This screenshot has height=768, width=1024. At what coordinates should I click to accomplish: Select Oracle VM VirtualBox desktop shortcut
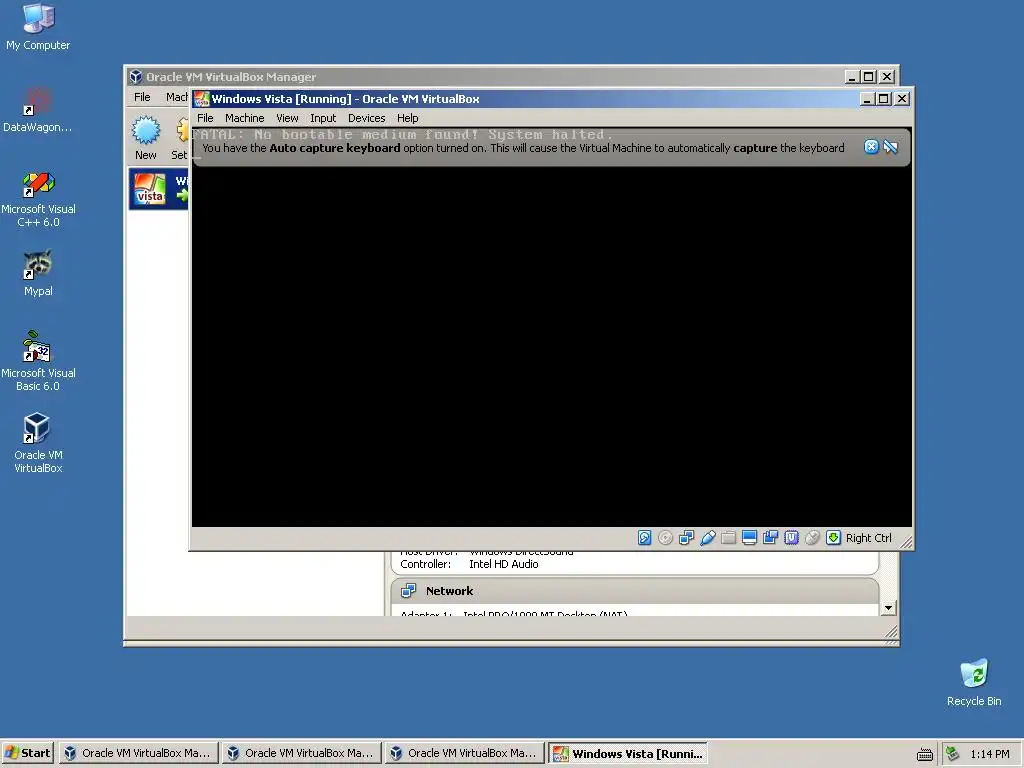(x=38, y=443)
